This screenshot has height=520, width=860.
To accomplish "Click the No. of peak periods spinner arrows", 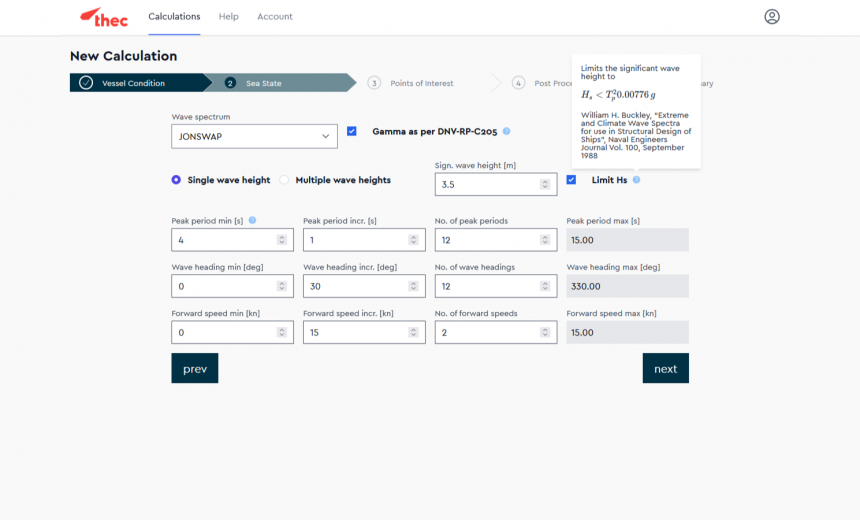I will [x=545, y=240].
